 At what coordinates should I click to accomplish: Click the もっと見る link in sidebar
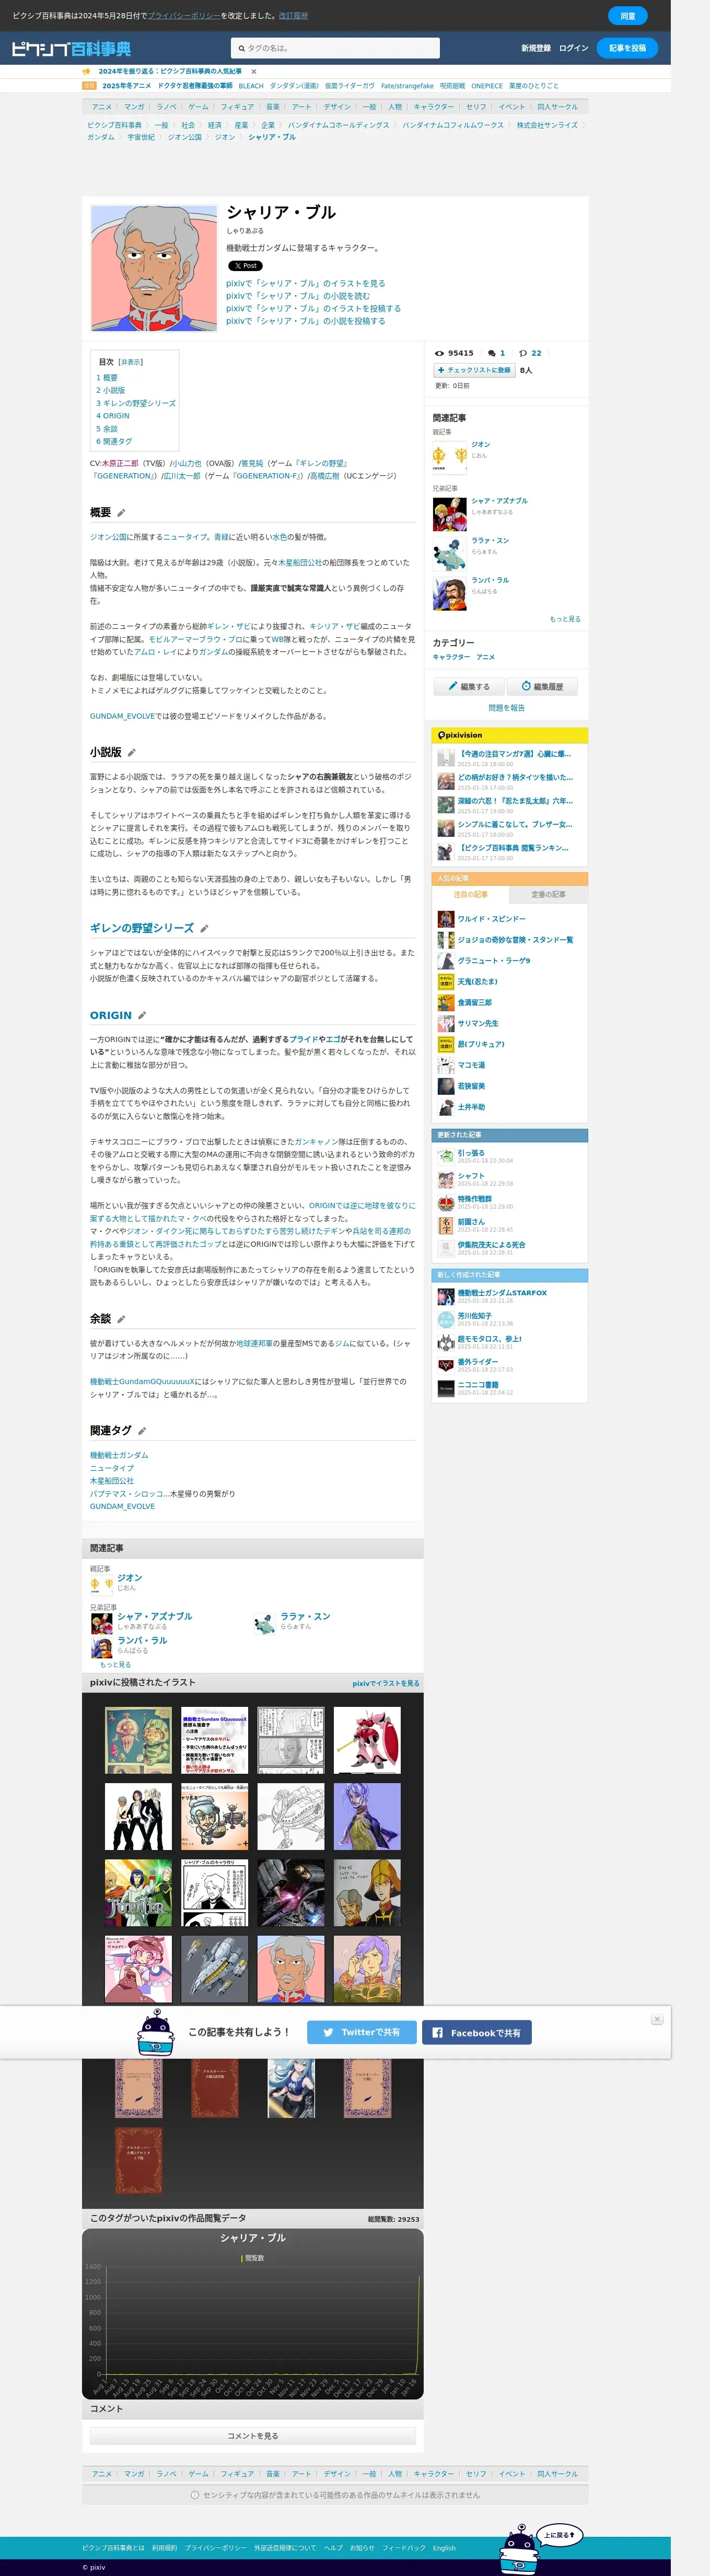[x=565, y=619]
